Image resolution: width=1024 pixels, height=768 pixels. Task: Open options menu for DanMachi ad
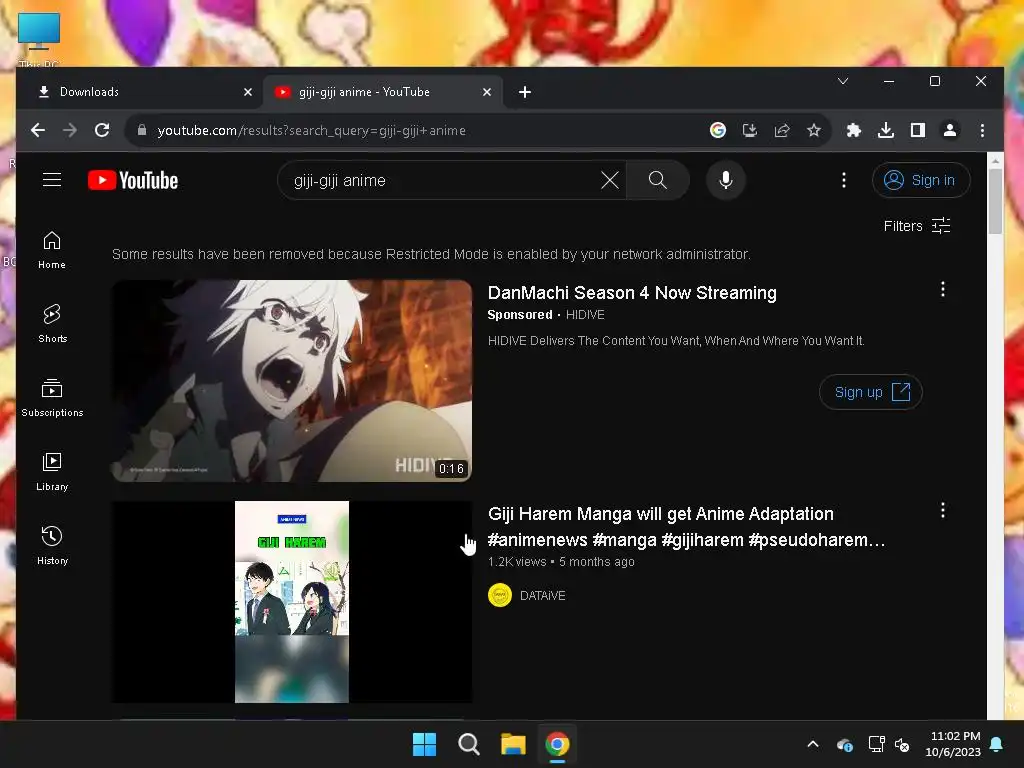[x=942, y=289]
